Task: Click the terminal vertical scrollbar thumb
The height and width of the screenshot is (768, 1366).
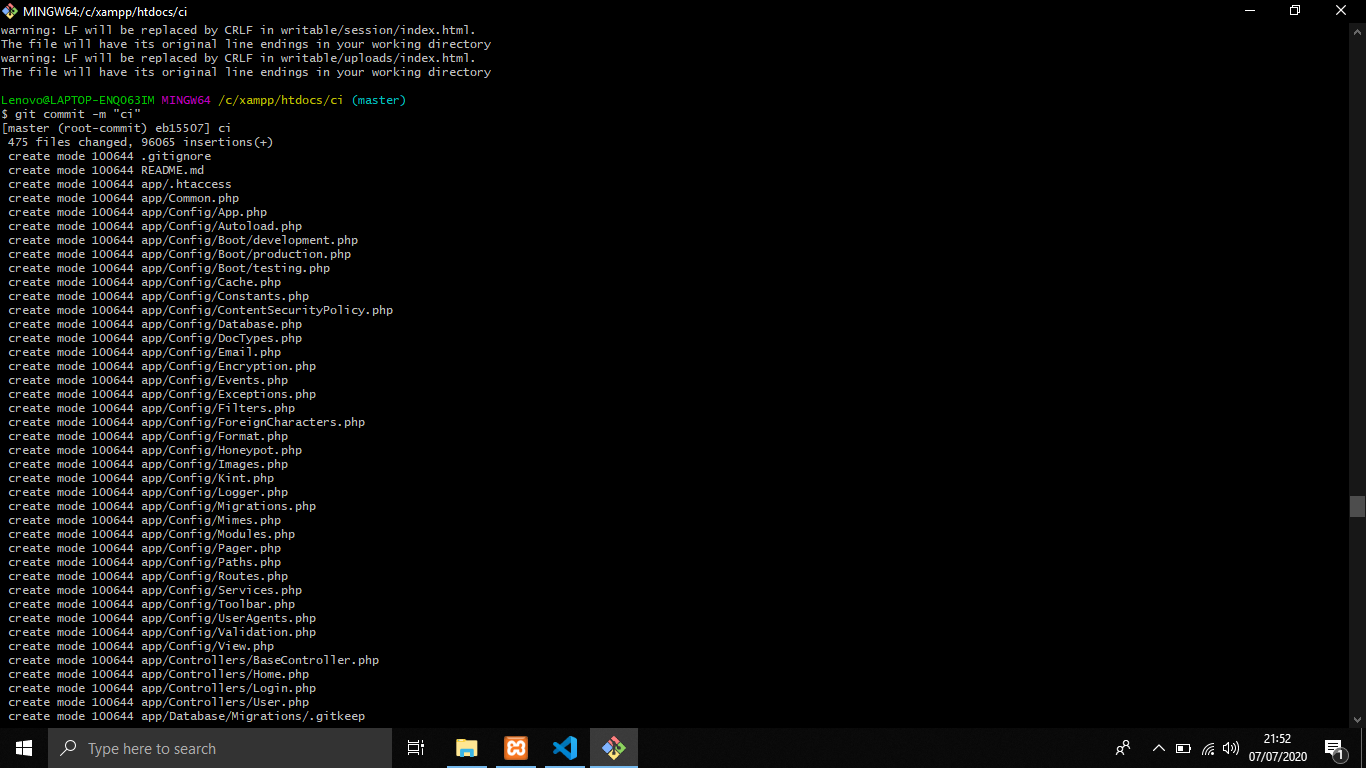Action: pos(1357,506)
